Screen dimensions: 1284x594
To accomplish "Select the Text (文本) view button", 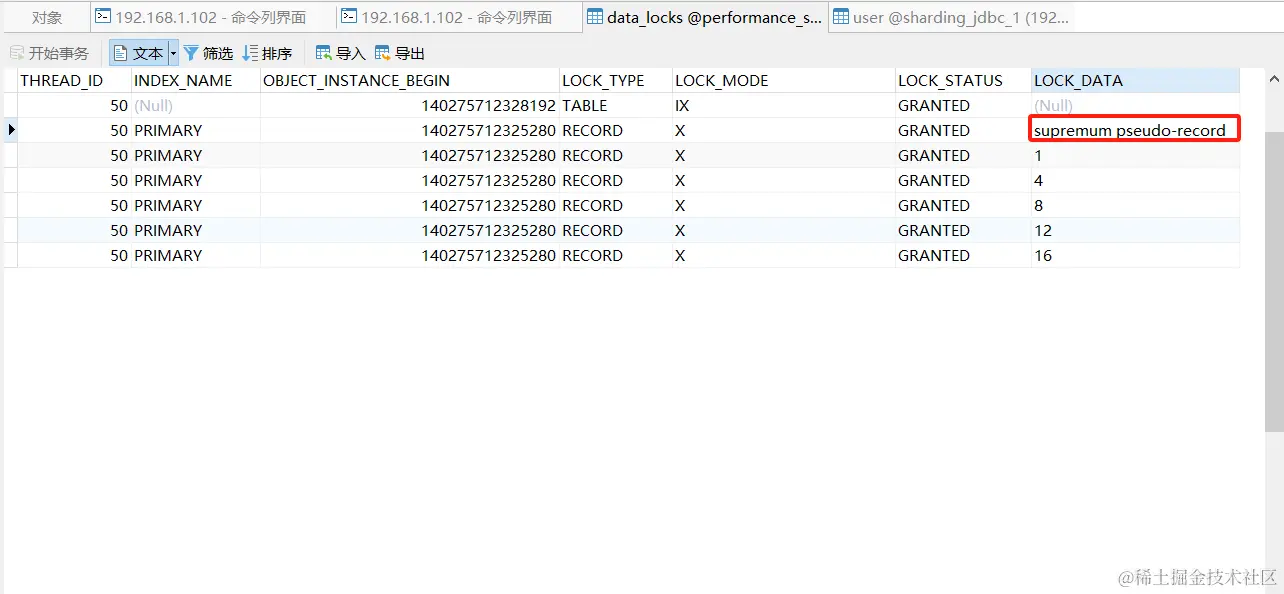I will click(139, 53).
